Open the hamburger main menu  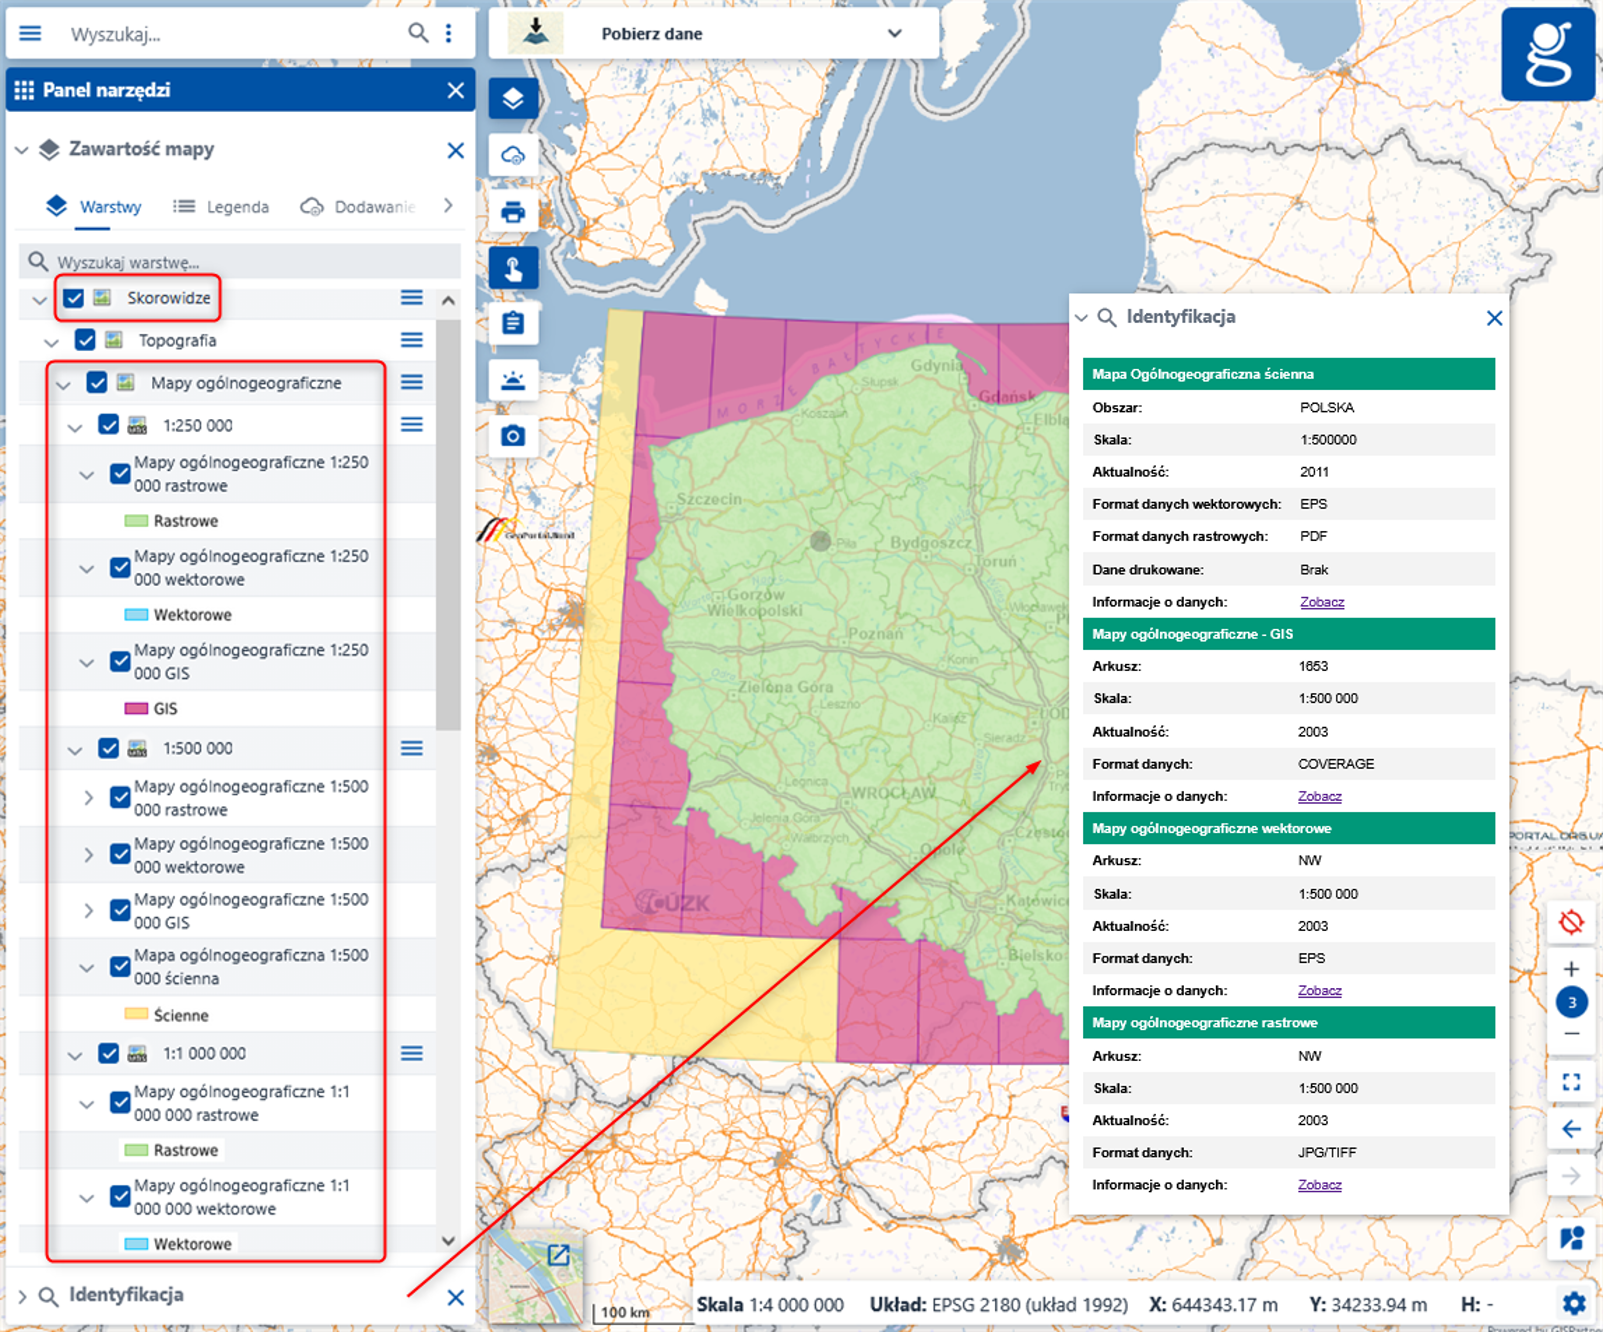[30, 33]
